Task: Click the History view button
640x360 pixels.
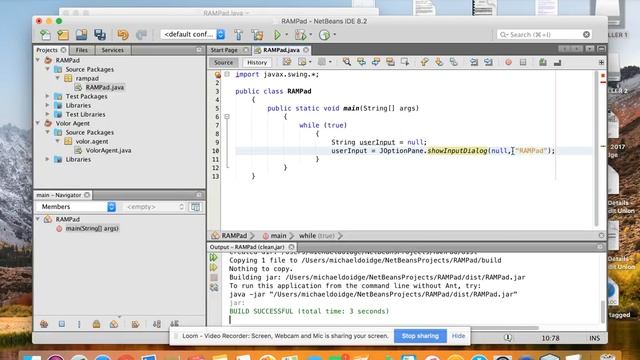Action: coord(257,62)
